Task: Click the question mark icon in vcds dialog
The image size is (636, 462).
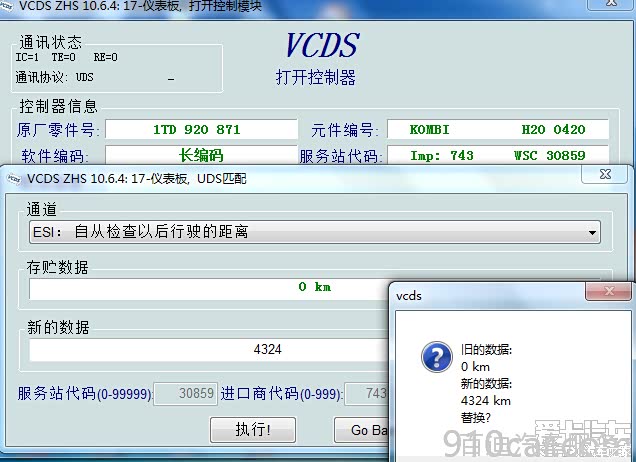Action: 437,357
